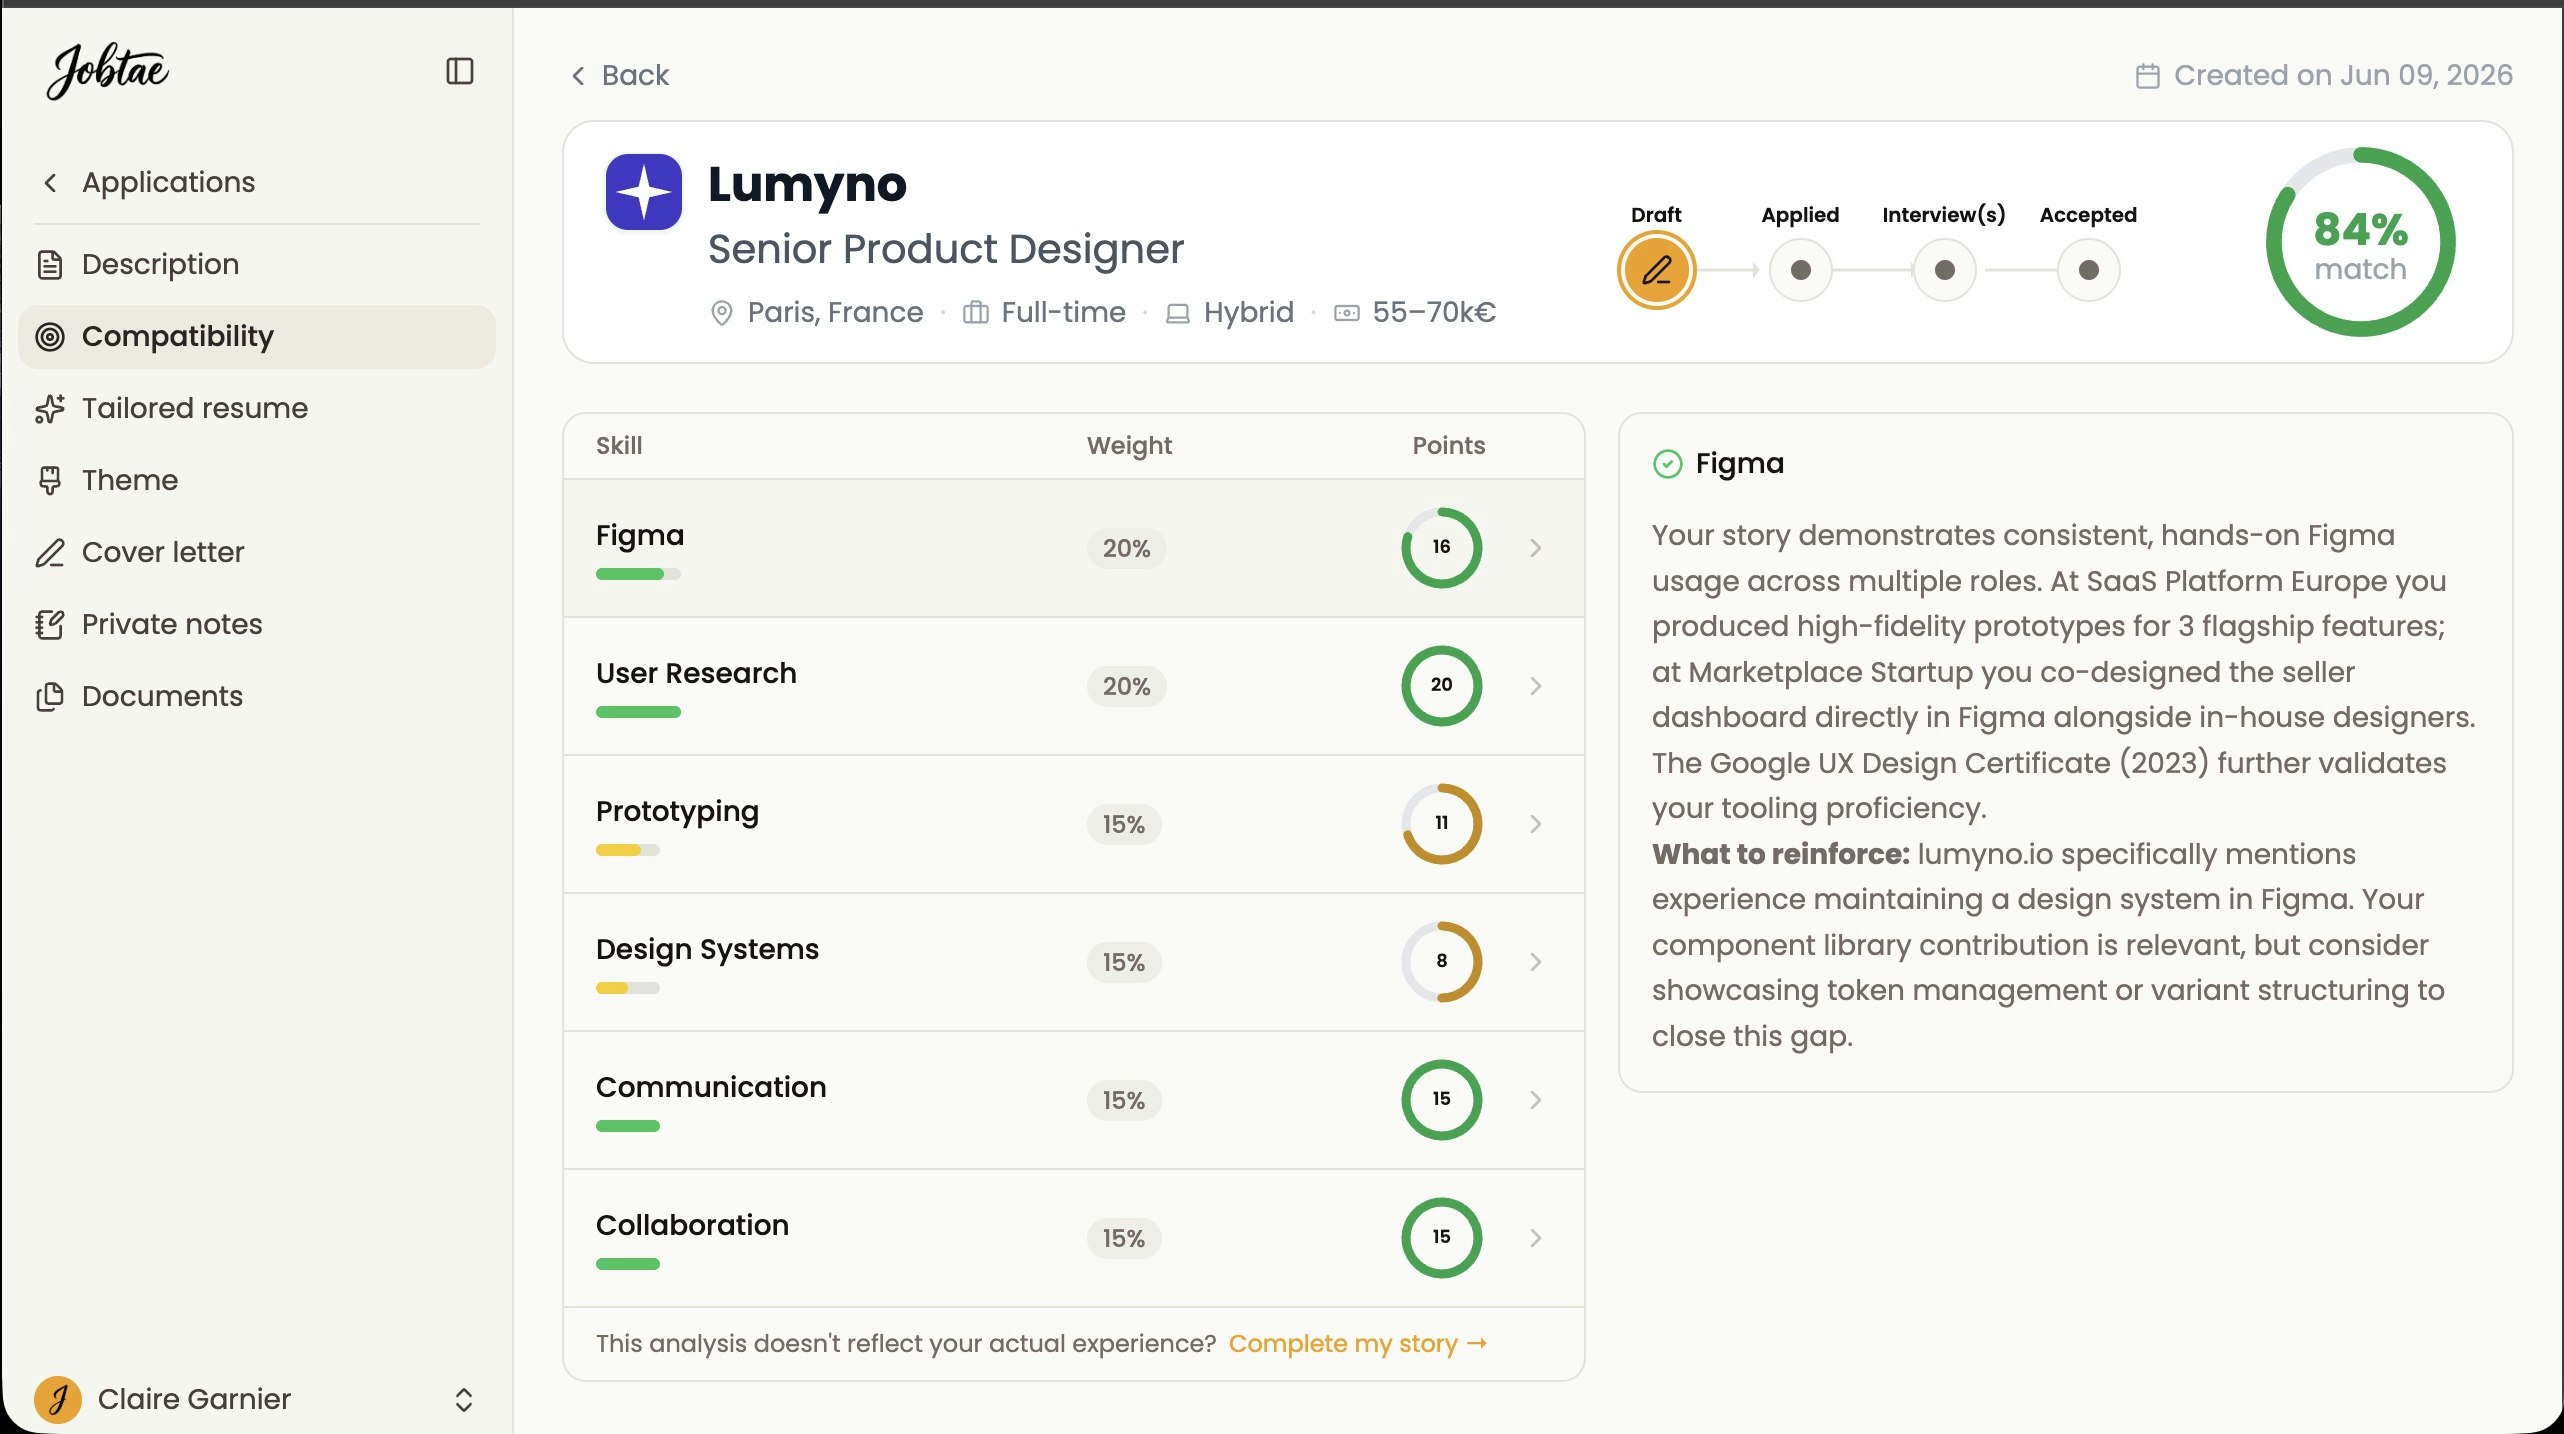The width and height of the screenshot is (2564, 1434).
Task: Click the Theme paintbrush icon
Action: [50, 481]
